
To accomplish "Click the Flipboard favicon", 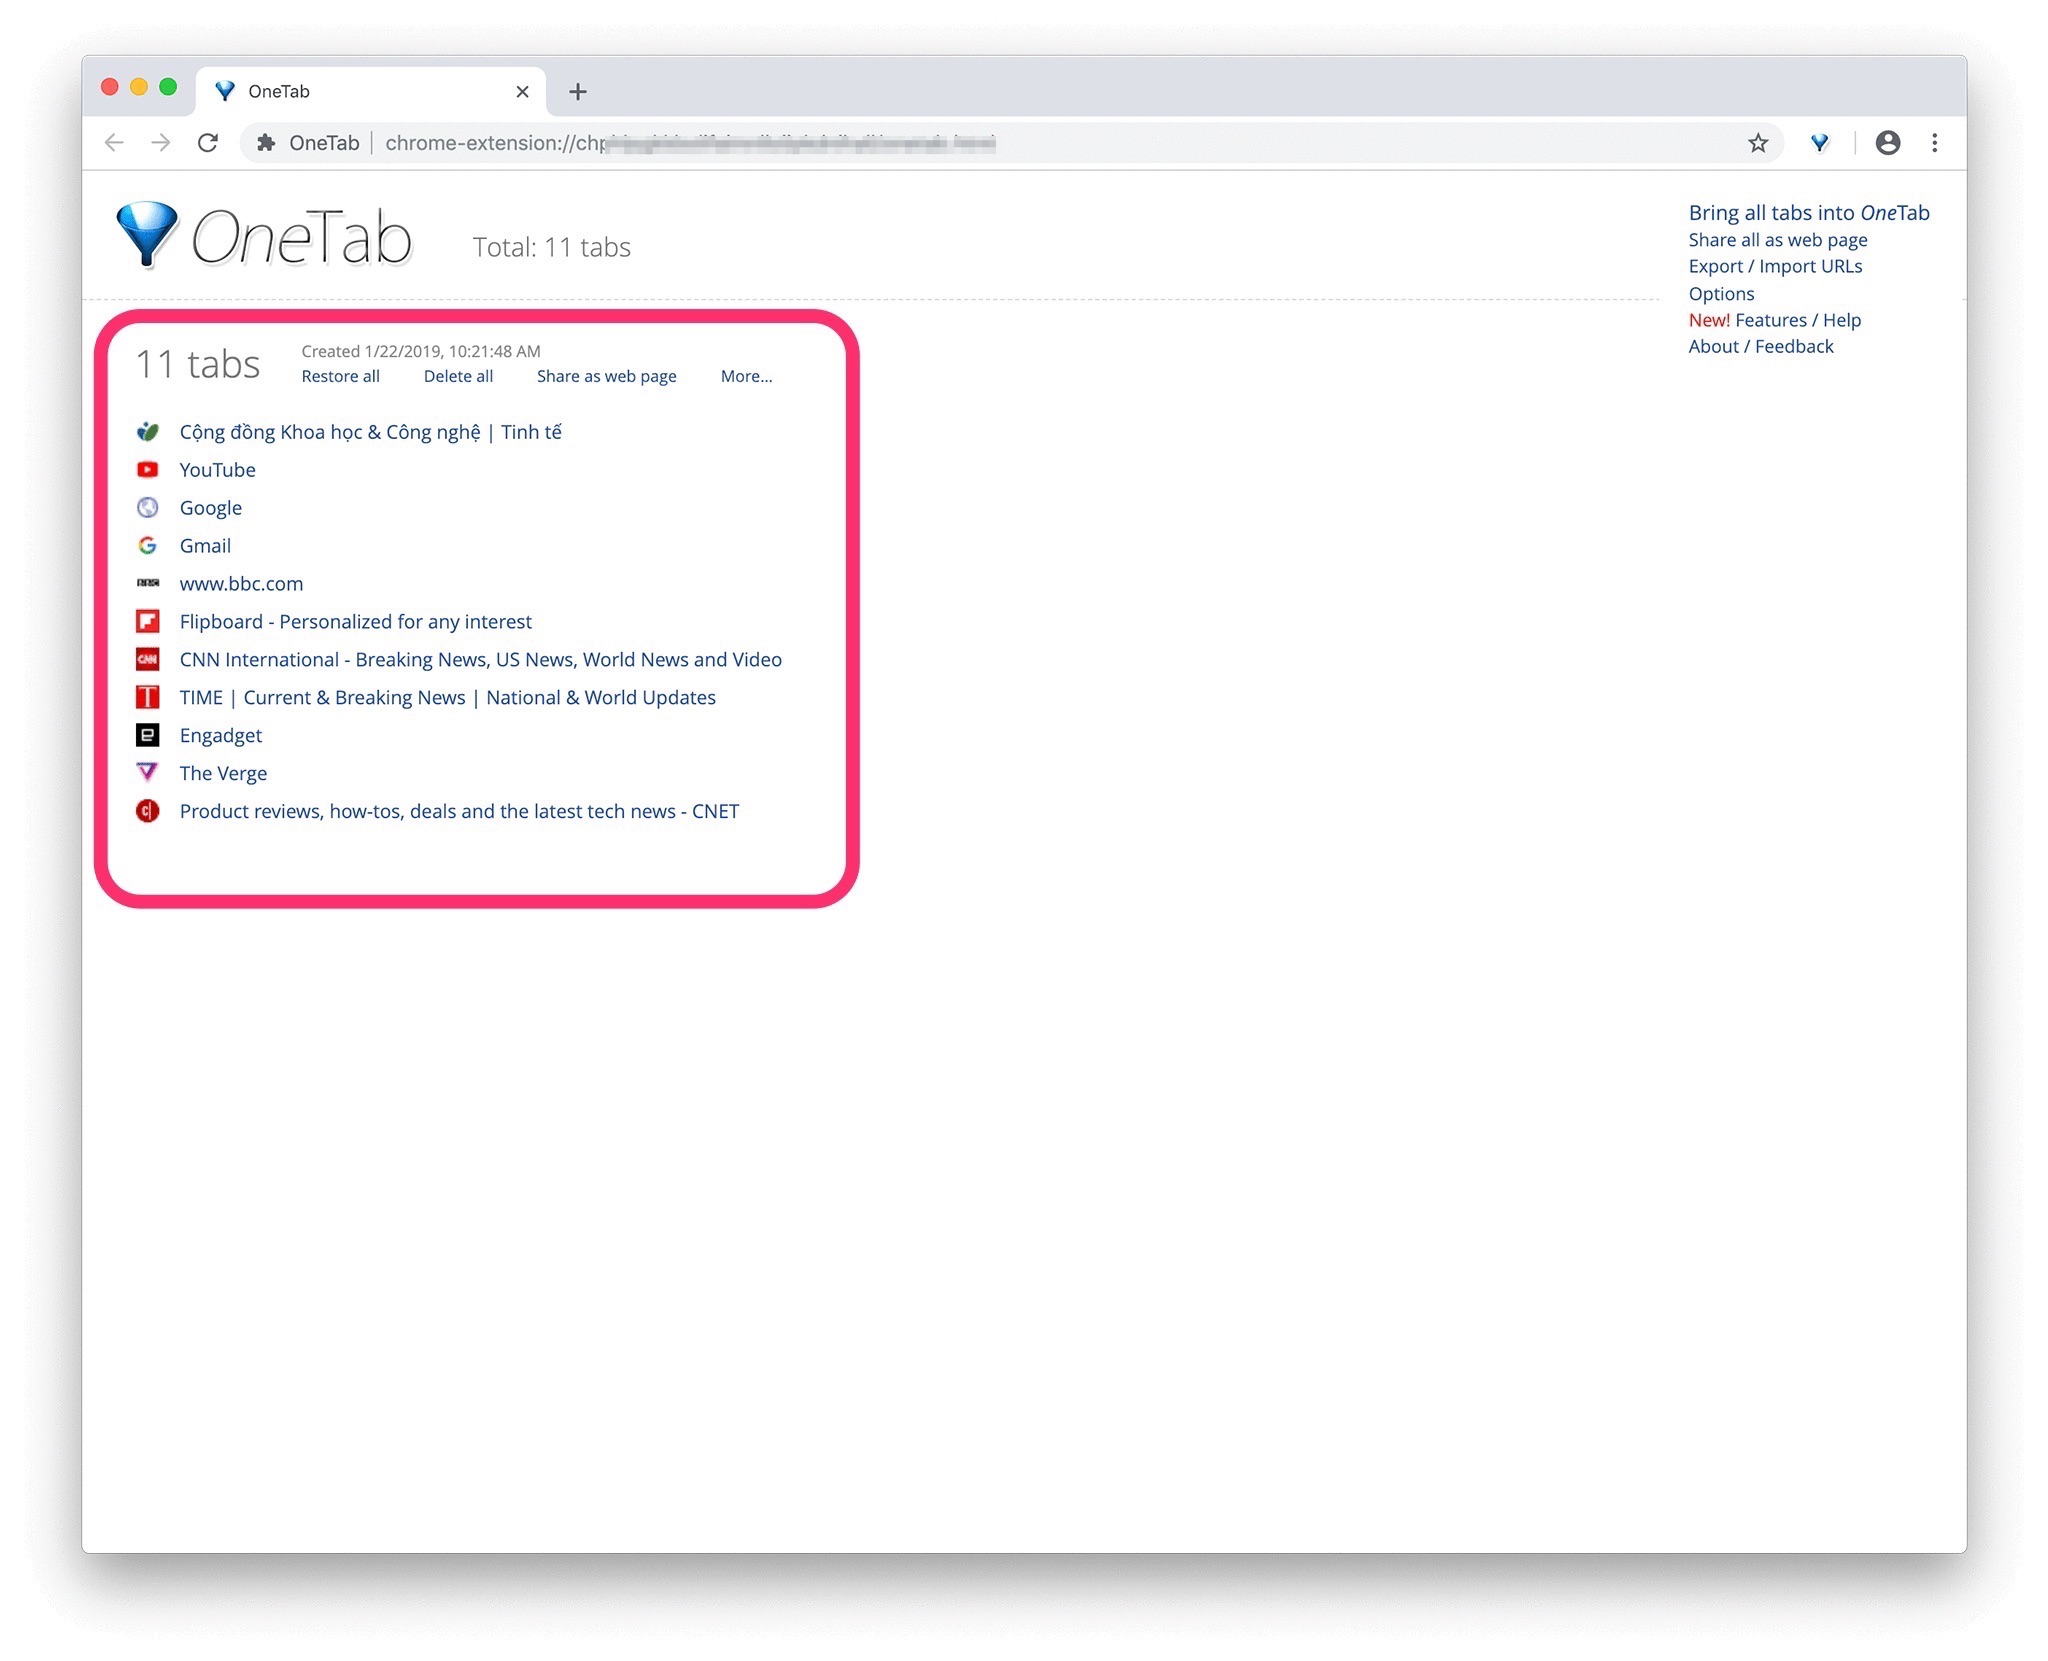I will point(148,622).
